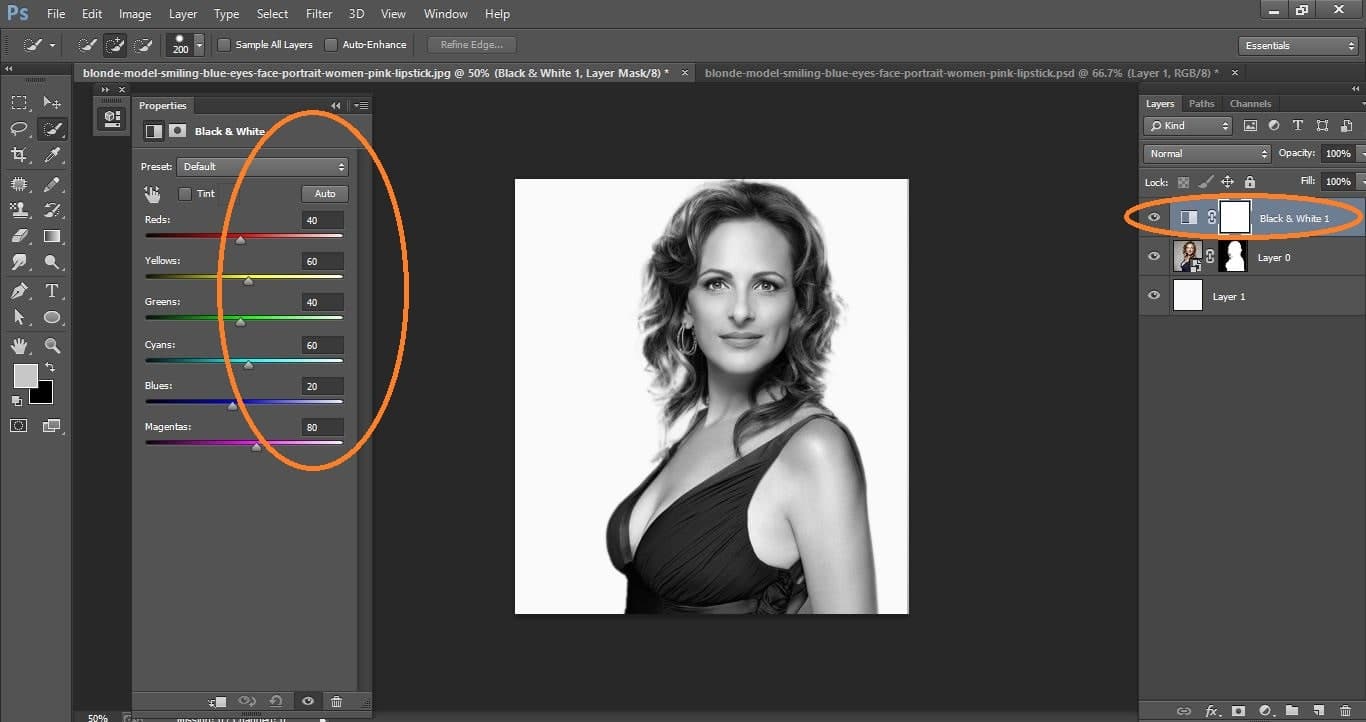
Task: Open the Add layer mask icon
Action: click(1238, 711)
